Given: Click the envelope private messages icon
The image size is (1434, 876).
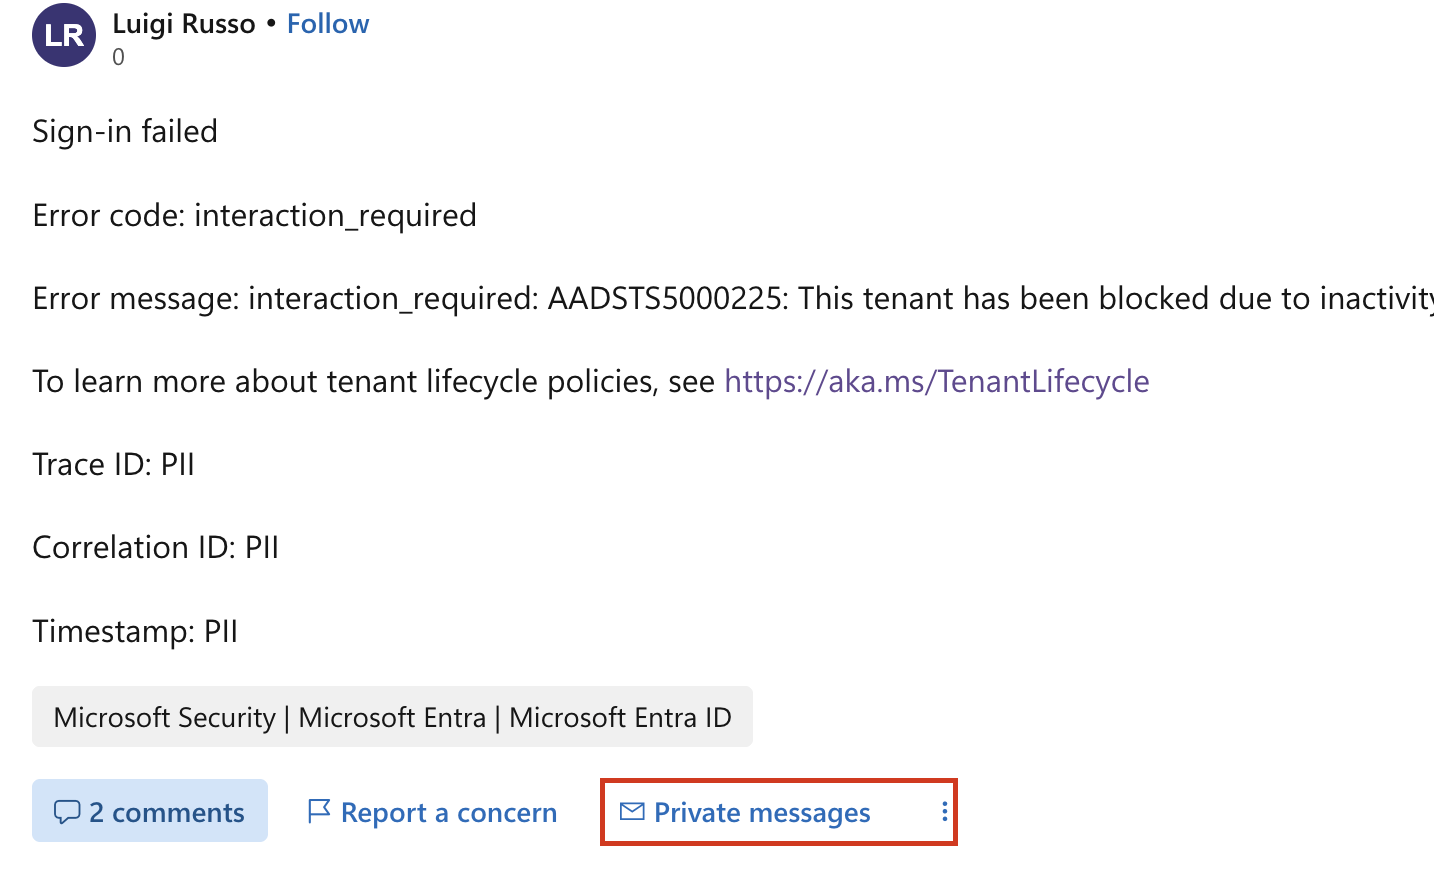Looking at the screenshot, I should [632, 811].
